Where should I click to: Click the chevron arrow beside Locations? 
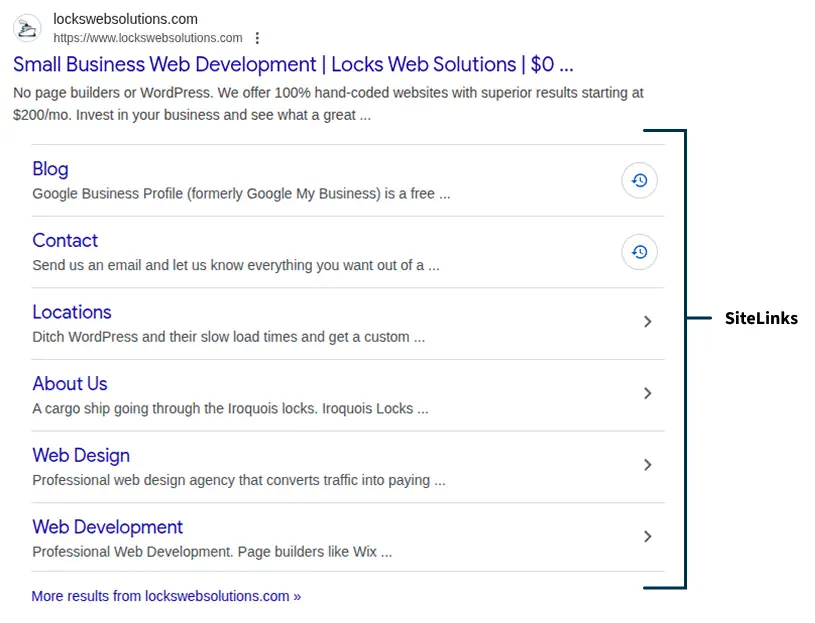648,323
